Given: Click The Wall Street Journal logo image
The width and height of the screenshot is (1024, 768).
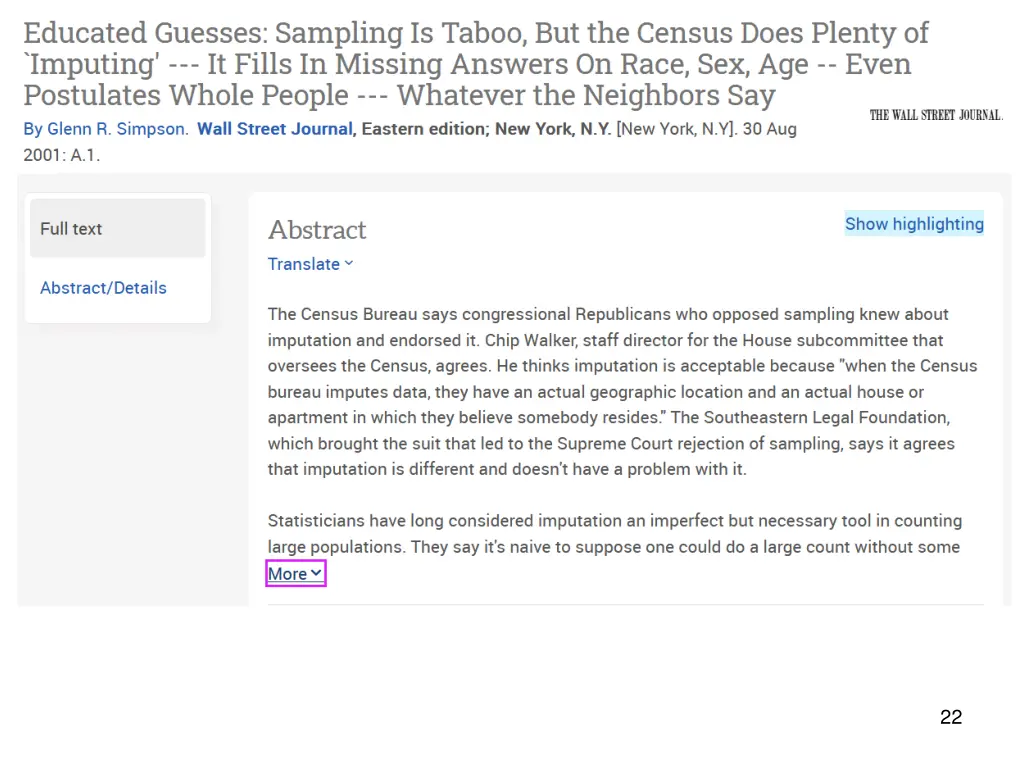Looking at the screenshot, I should 936,116.
